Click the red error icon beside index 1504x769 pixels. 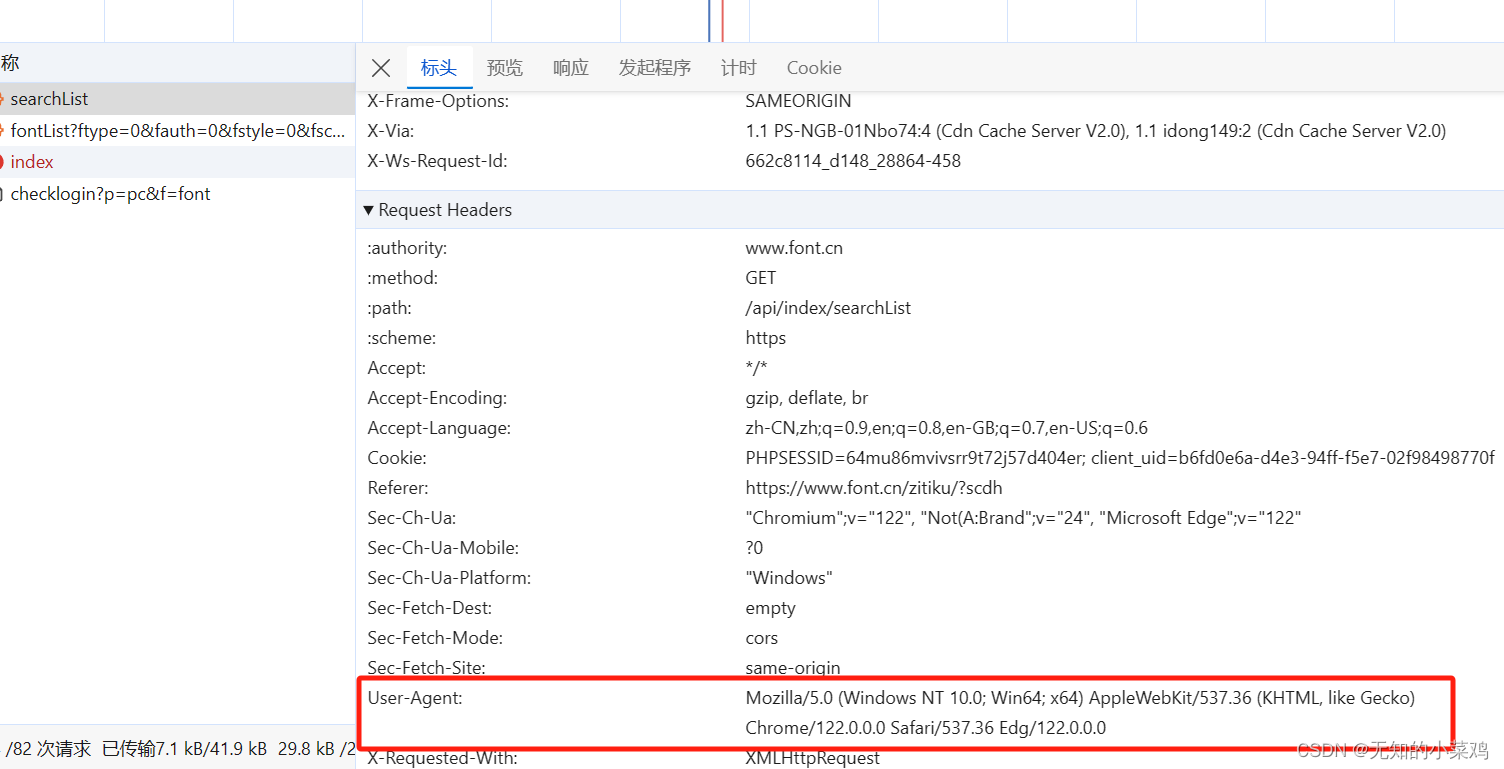pyautogui.click(x=2, y=162)
